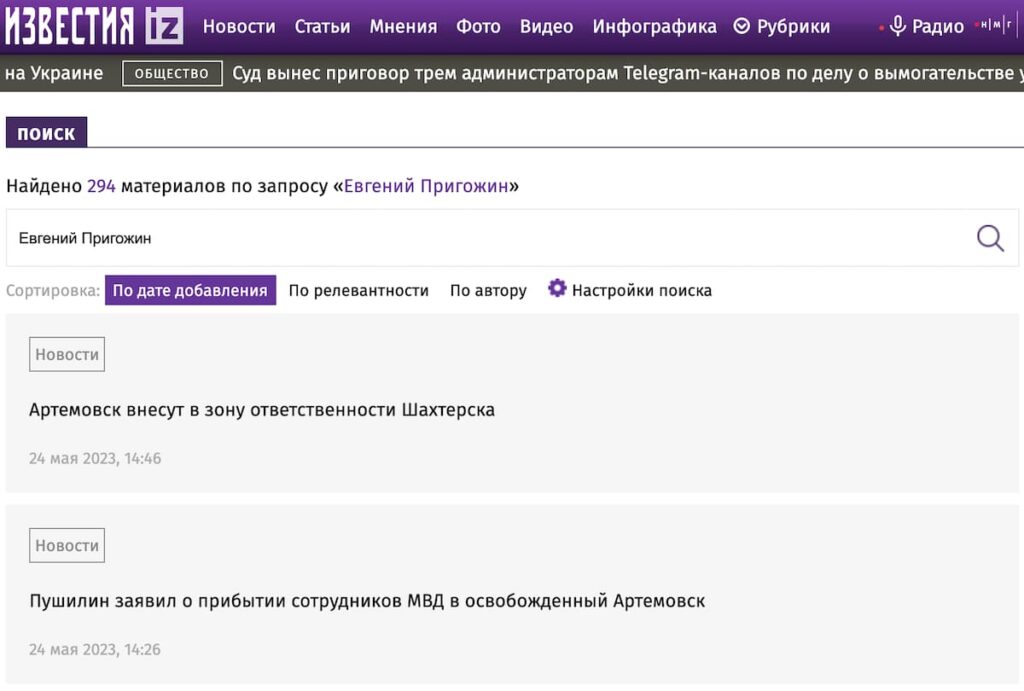Sort results По дате добавления

(190, 291)
